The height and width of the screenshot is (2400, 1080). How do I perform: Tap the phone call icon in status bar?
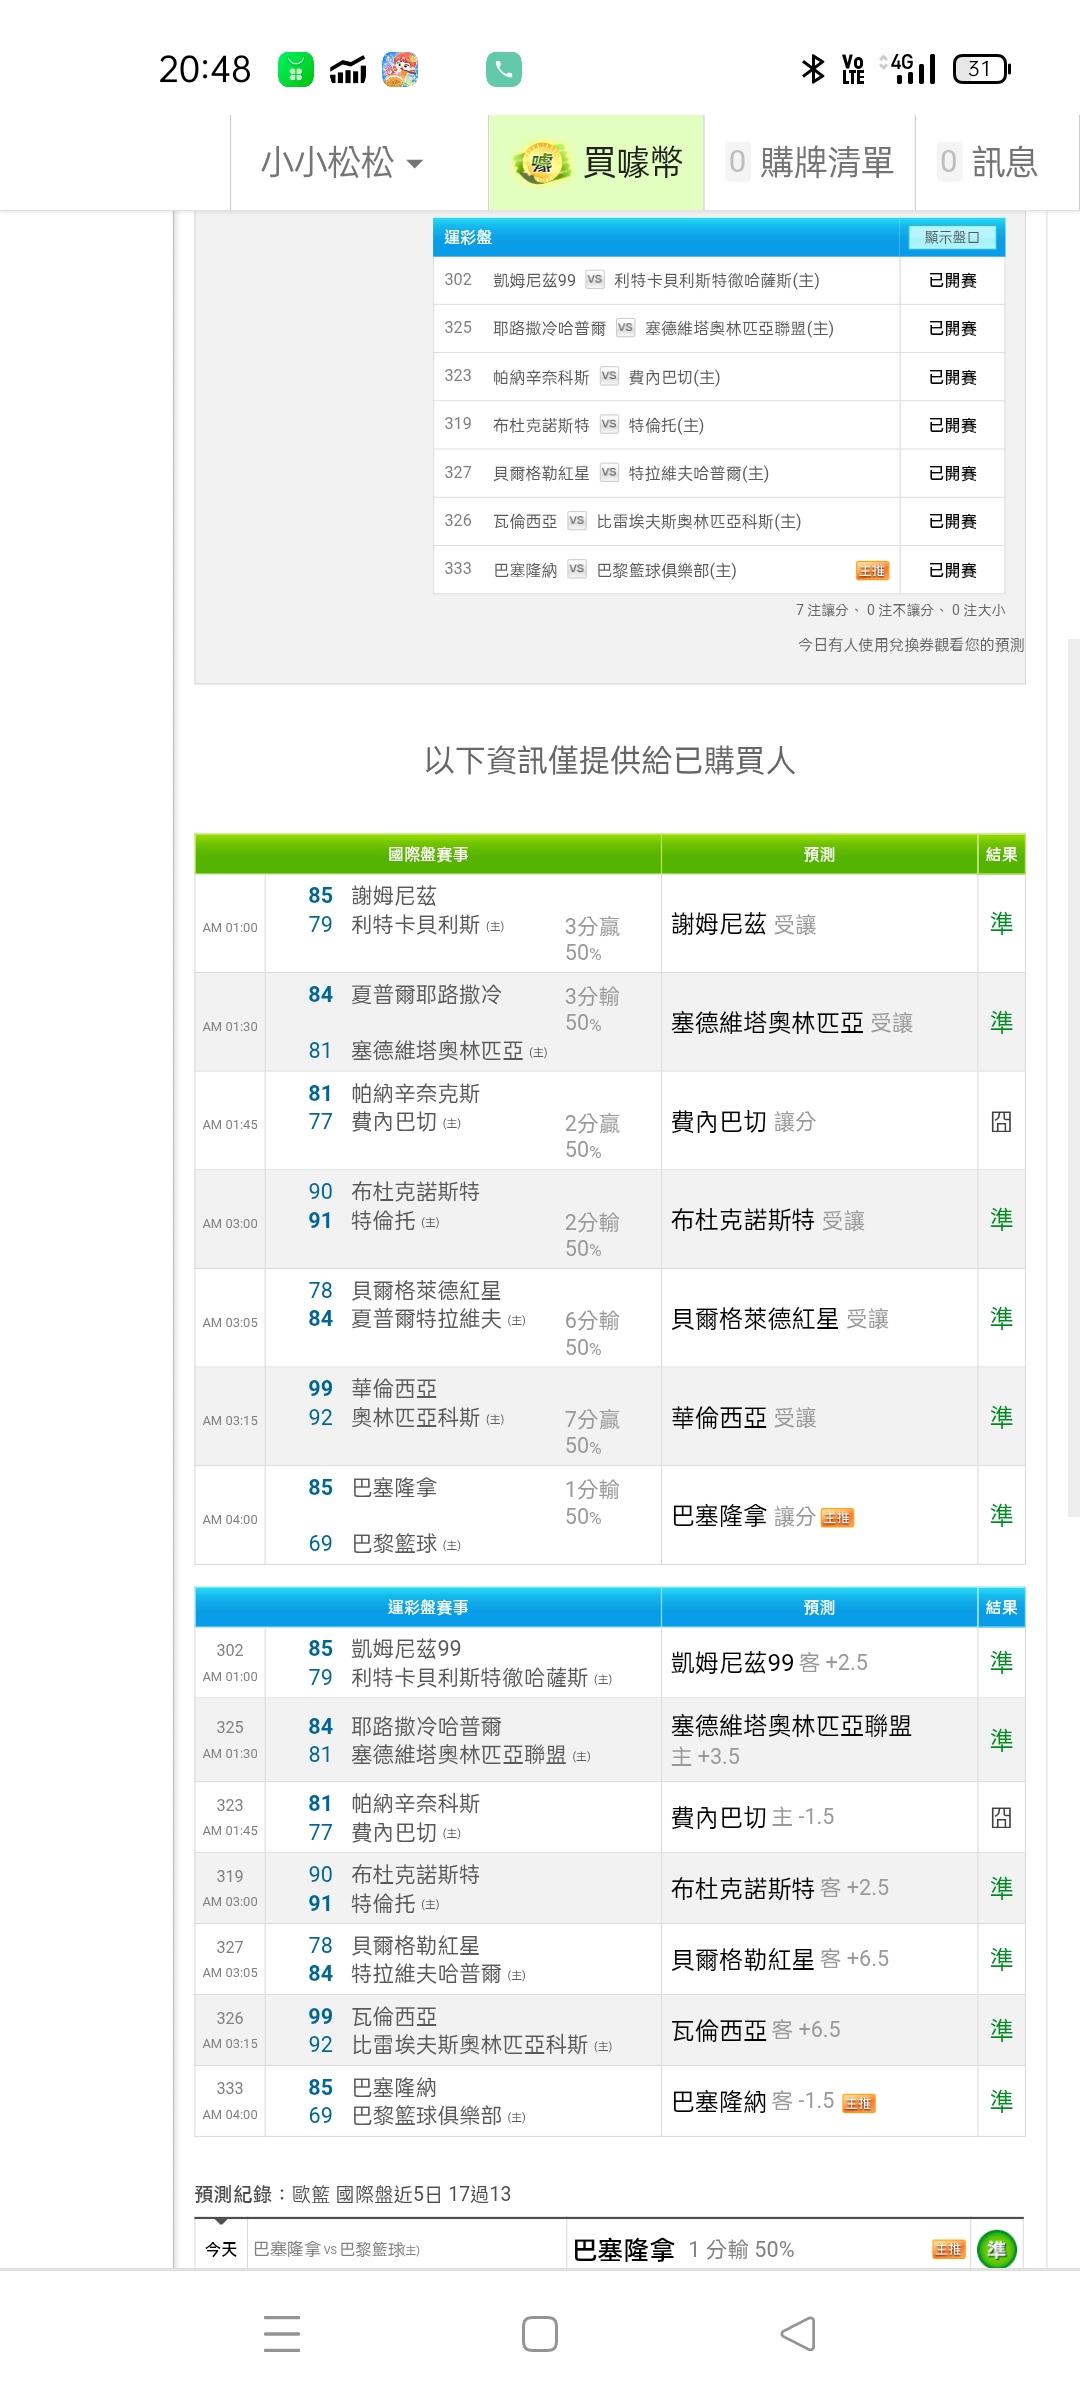click(504, 69)
